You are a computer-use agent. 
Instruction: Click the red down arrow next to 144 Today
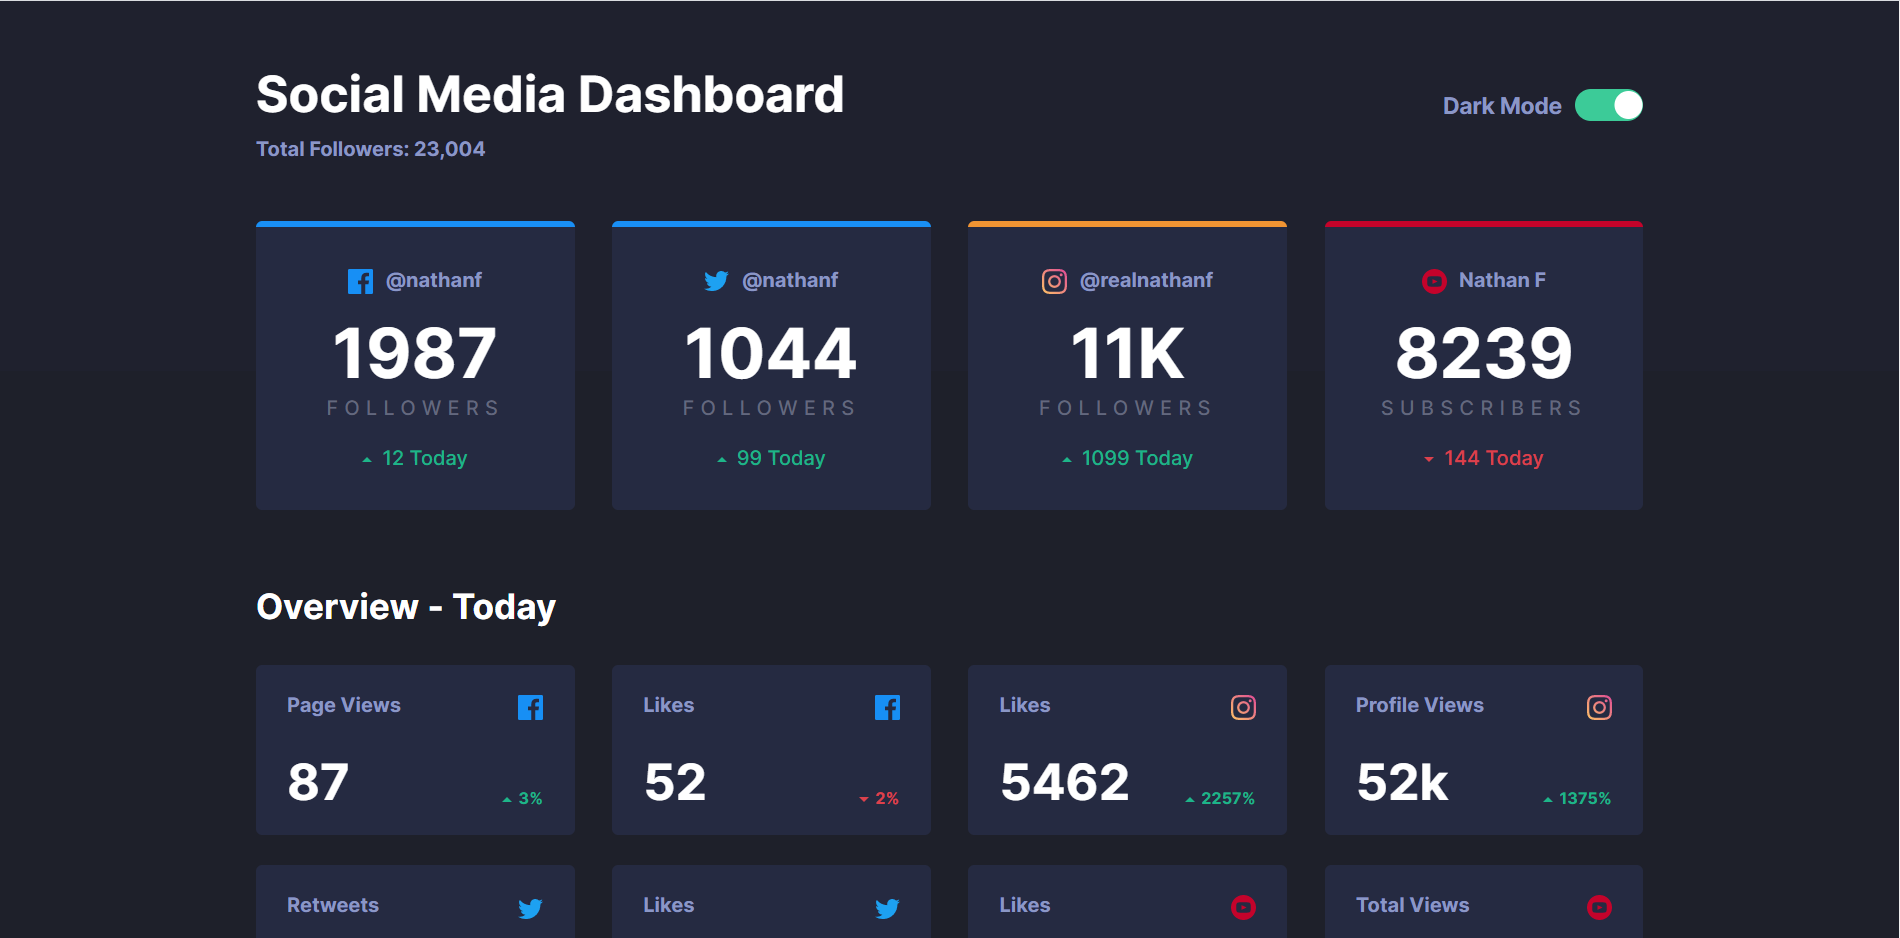(x=1429, y=459)
